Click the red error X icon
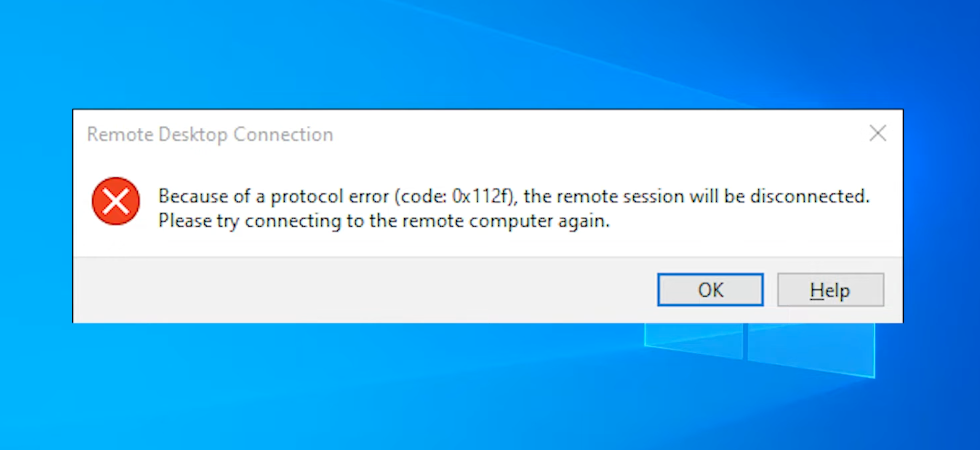The image size is (980, 450). click(116, 202)
